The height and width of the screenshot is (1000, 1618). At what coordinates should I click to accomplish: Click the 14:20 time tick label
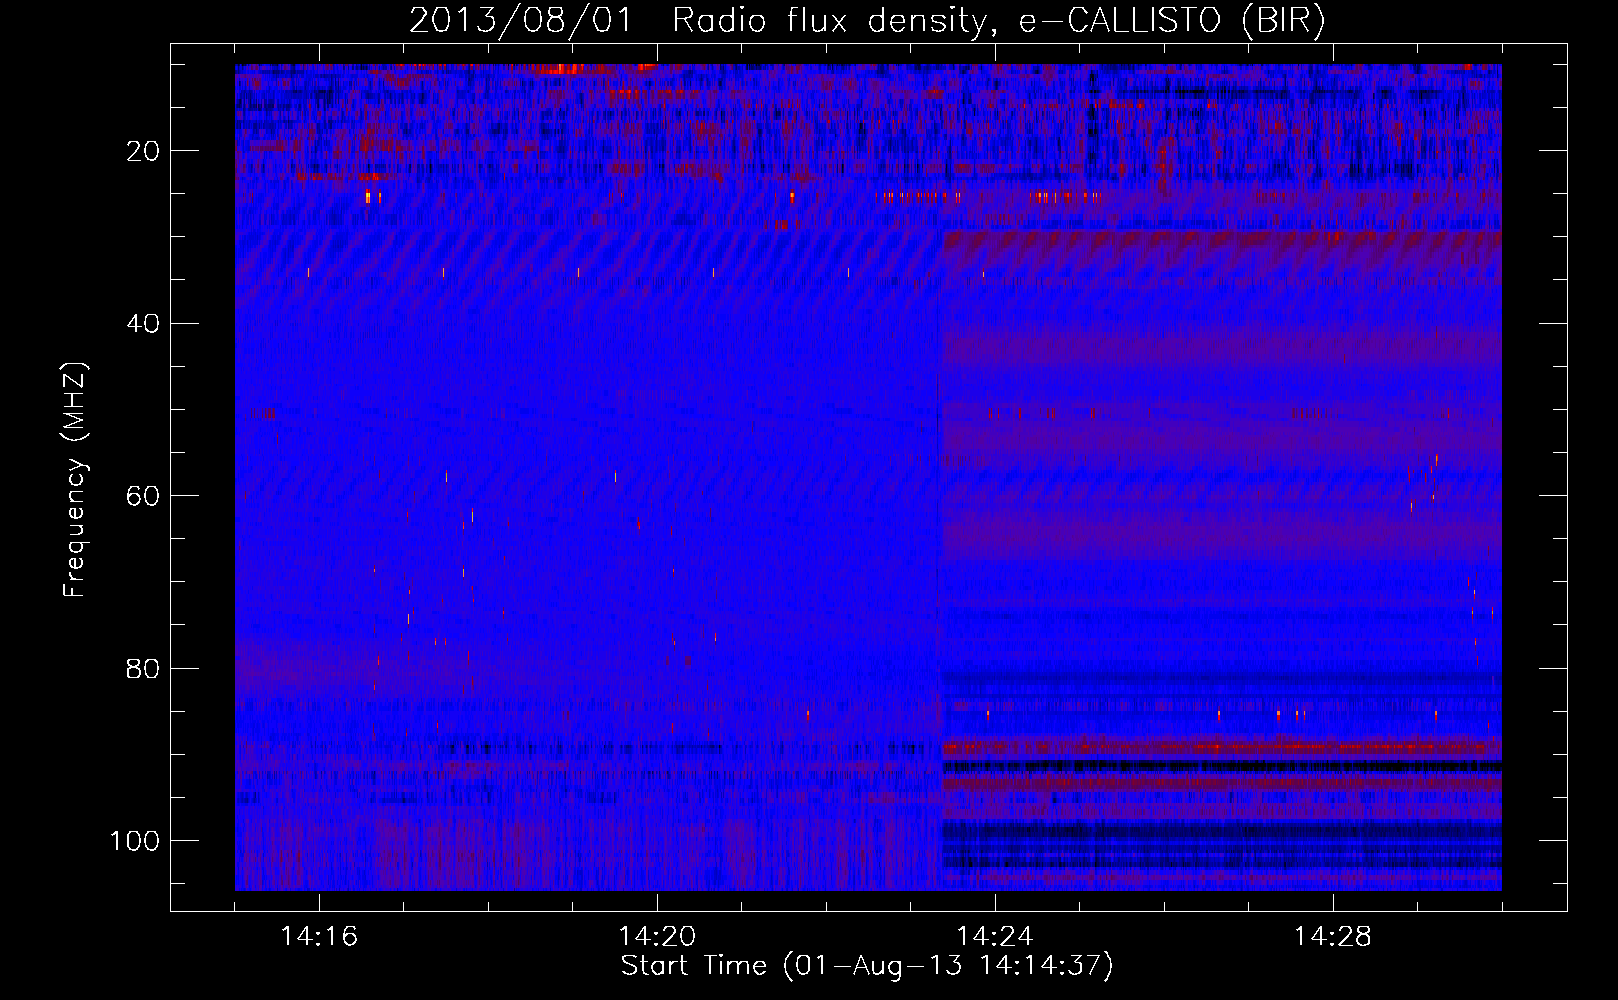pyautogui.click(x=657, y=937)
